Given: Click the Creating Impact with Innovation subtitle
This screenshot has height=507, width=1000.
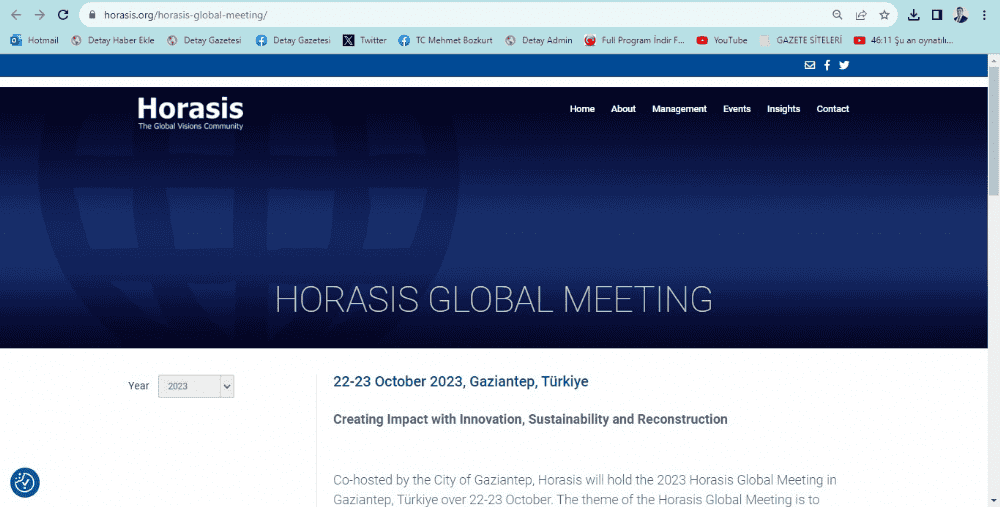Looking at the screenshot, I should pos(530,419).
